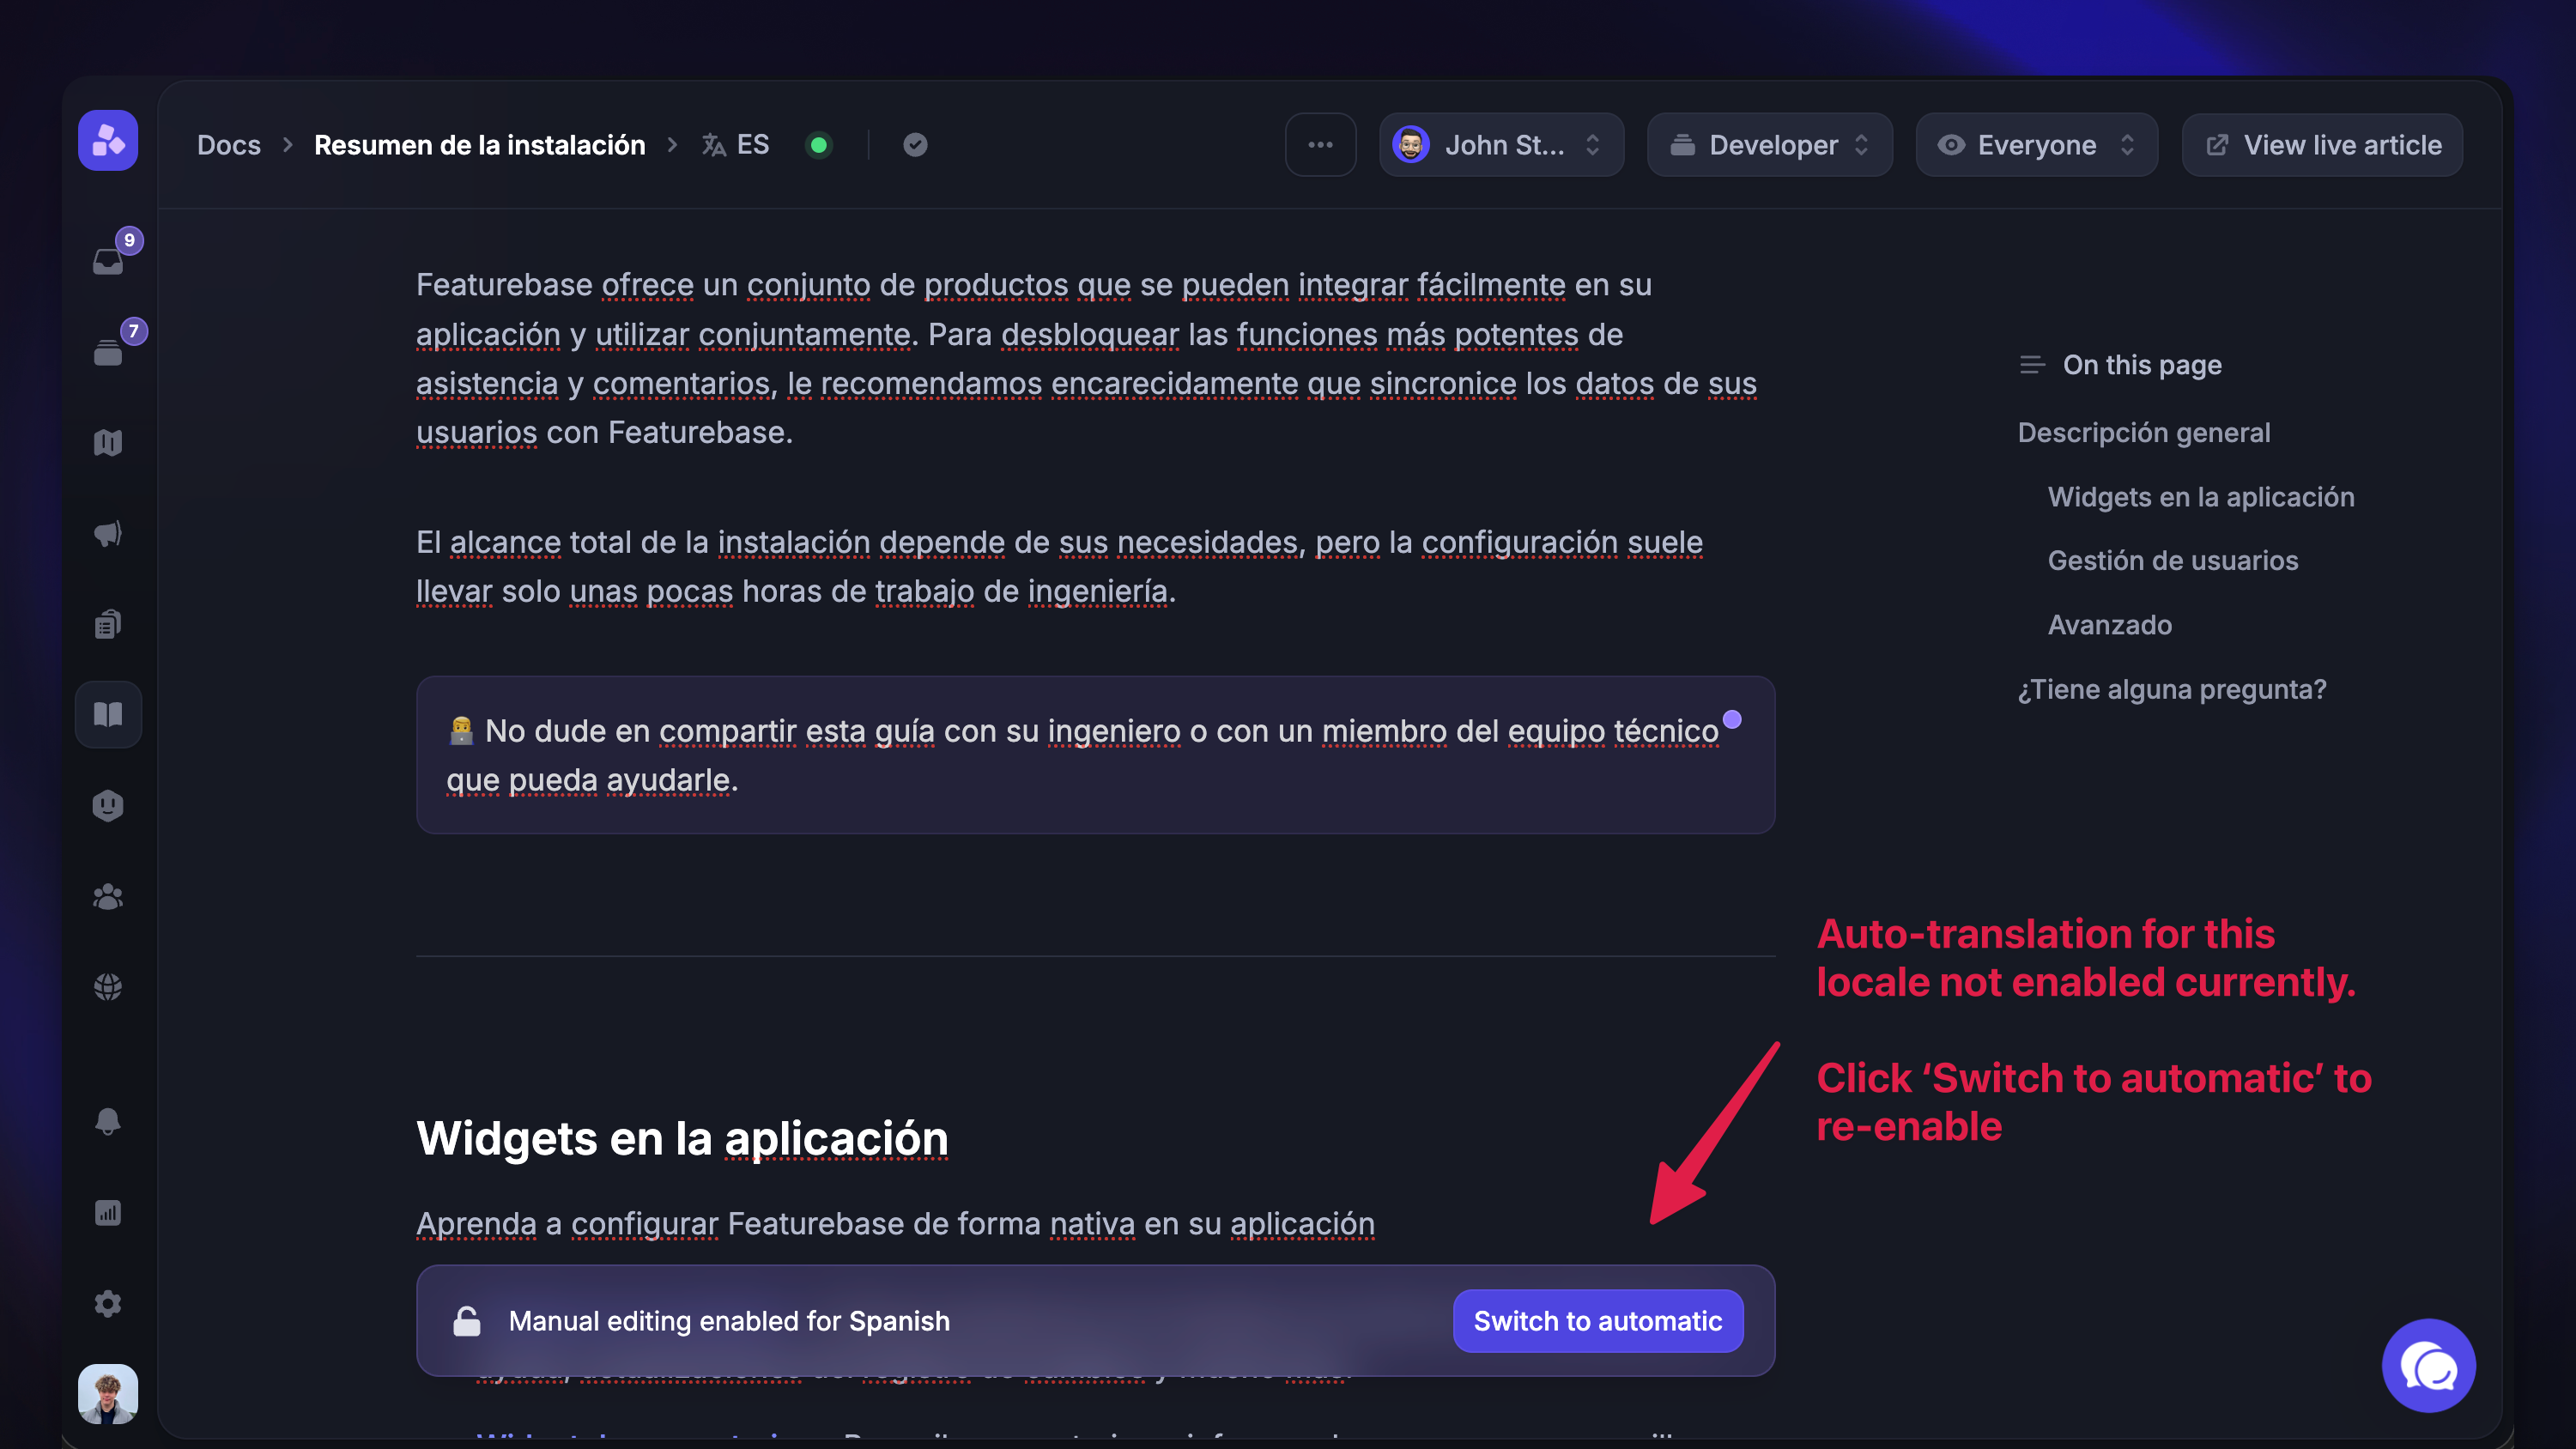Jump to 'Widgets en la aplicación' in outline
The height and width of the screenshot is (1449, 2576).
2201,497
